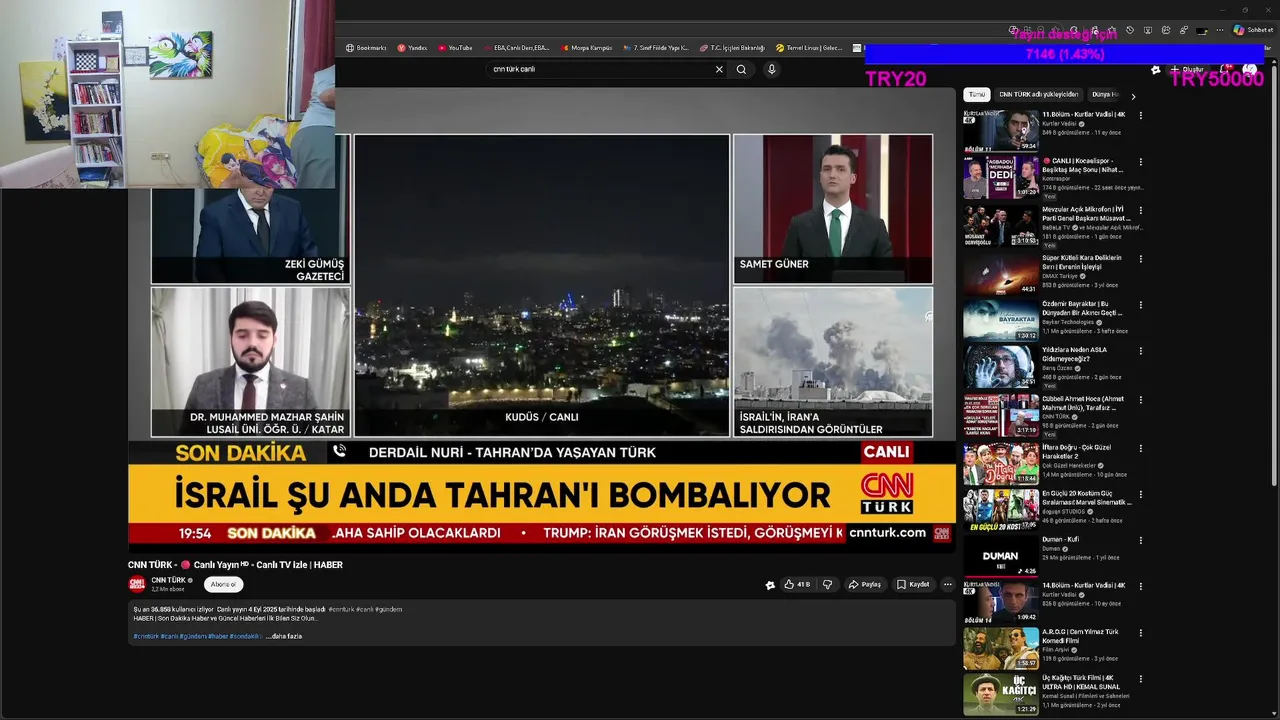Viewport: 1280px width, 720px height.
Task: Start voice search with the microphone icon
Action: [771, 70]
